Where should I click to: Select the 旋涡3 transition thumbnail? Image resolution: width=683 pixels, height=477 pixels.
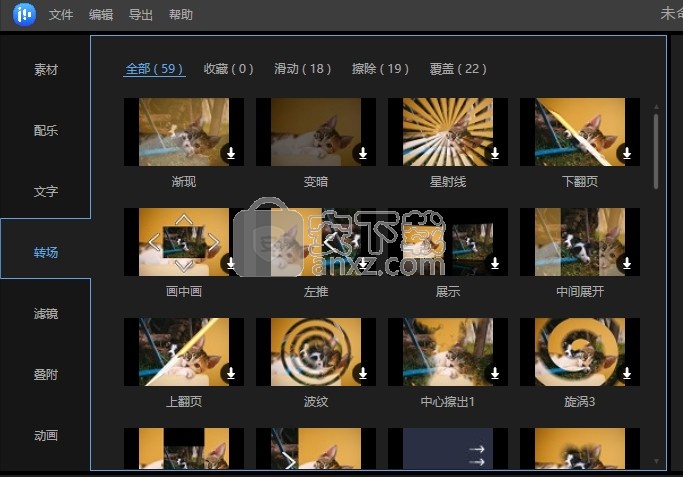pyautogui.click(x=580, y=352)
